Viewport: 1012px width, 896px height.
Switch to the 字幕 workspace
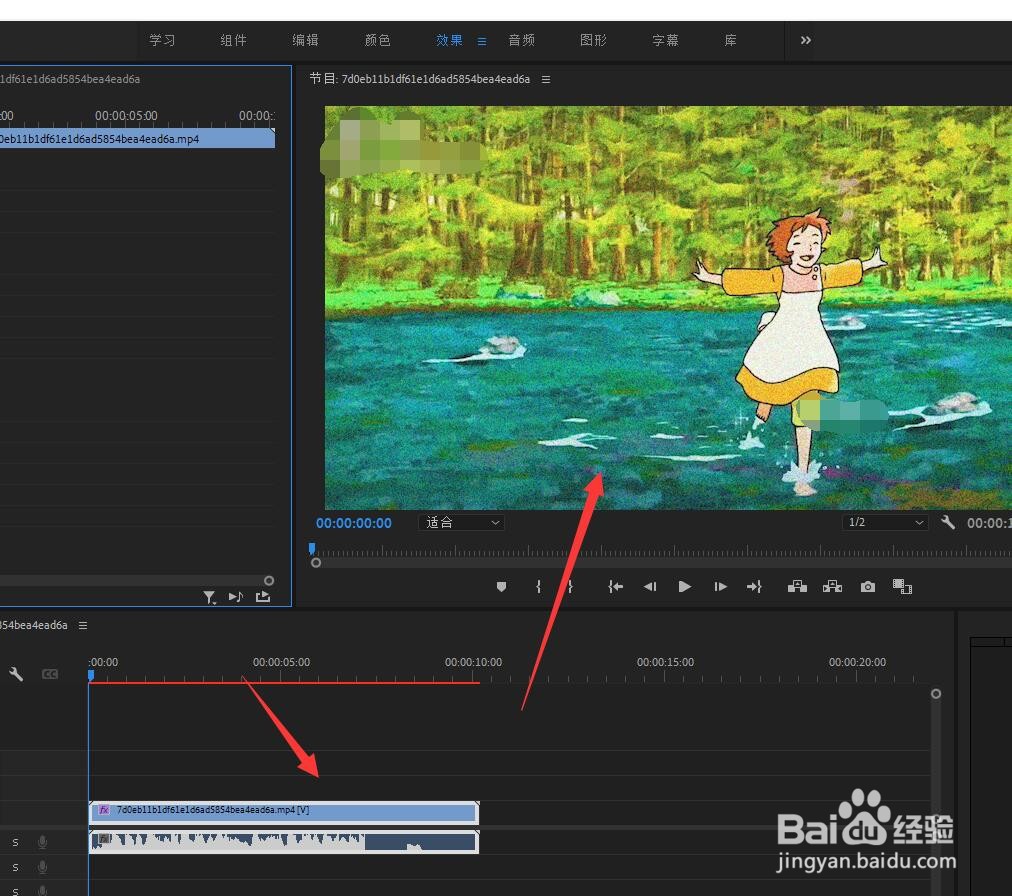tap(665, 40)
